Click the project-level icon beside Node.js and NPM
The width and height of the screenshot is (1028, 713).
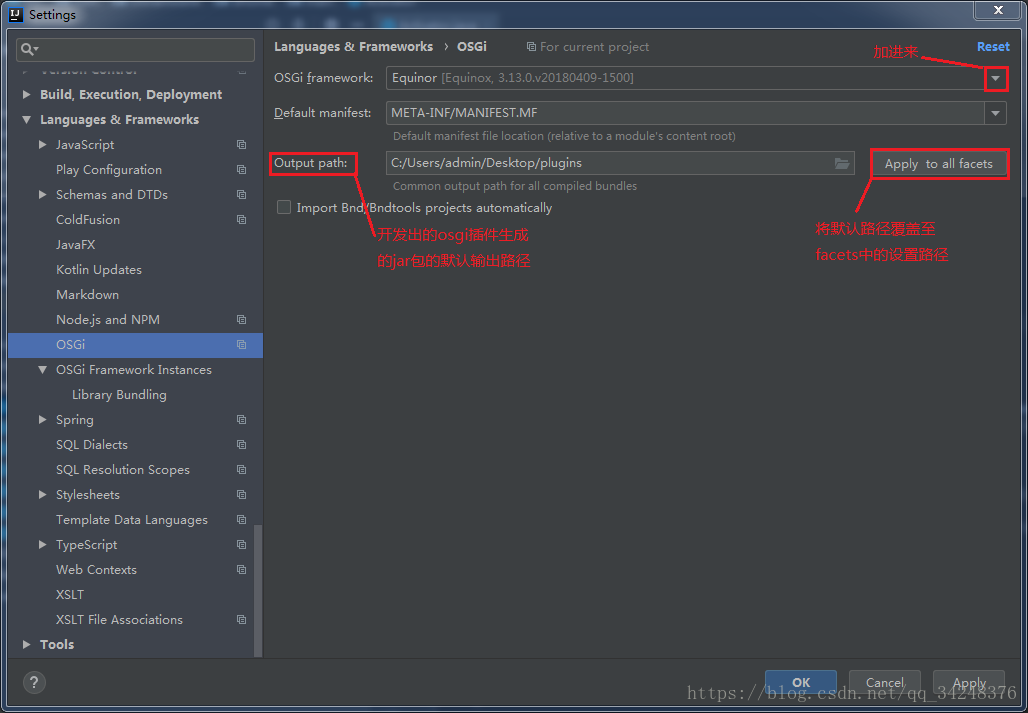pyautogui.click(x=241, y=320)
